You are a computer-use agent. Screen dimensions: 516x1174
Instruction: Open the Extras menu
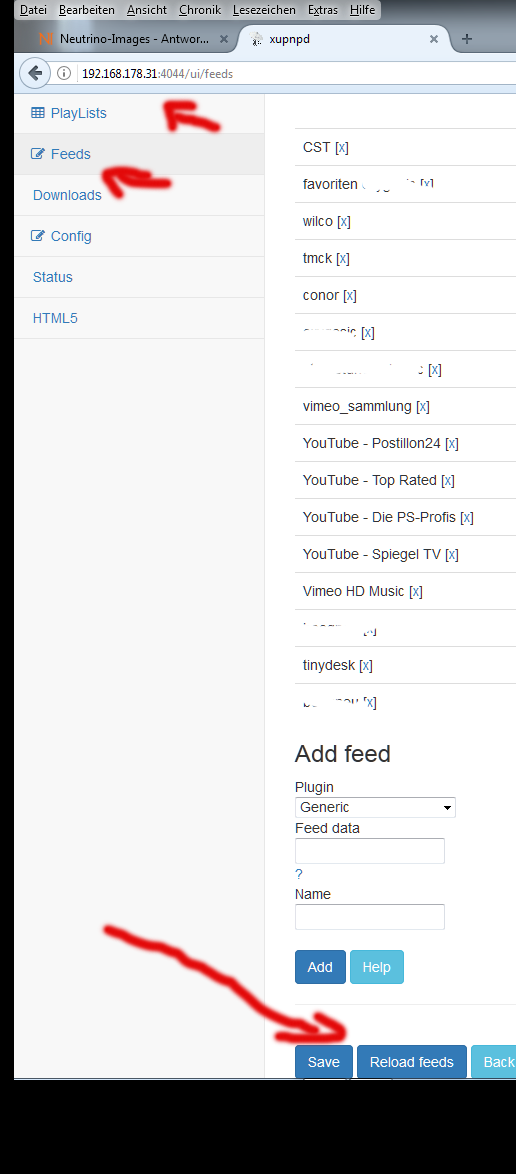pos(323,10)
